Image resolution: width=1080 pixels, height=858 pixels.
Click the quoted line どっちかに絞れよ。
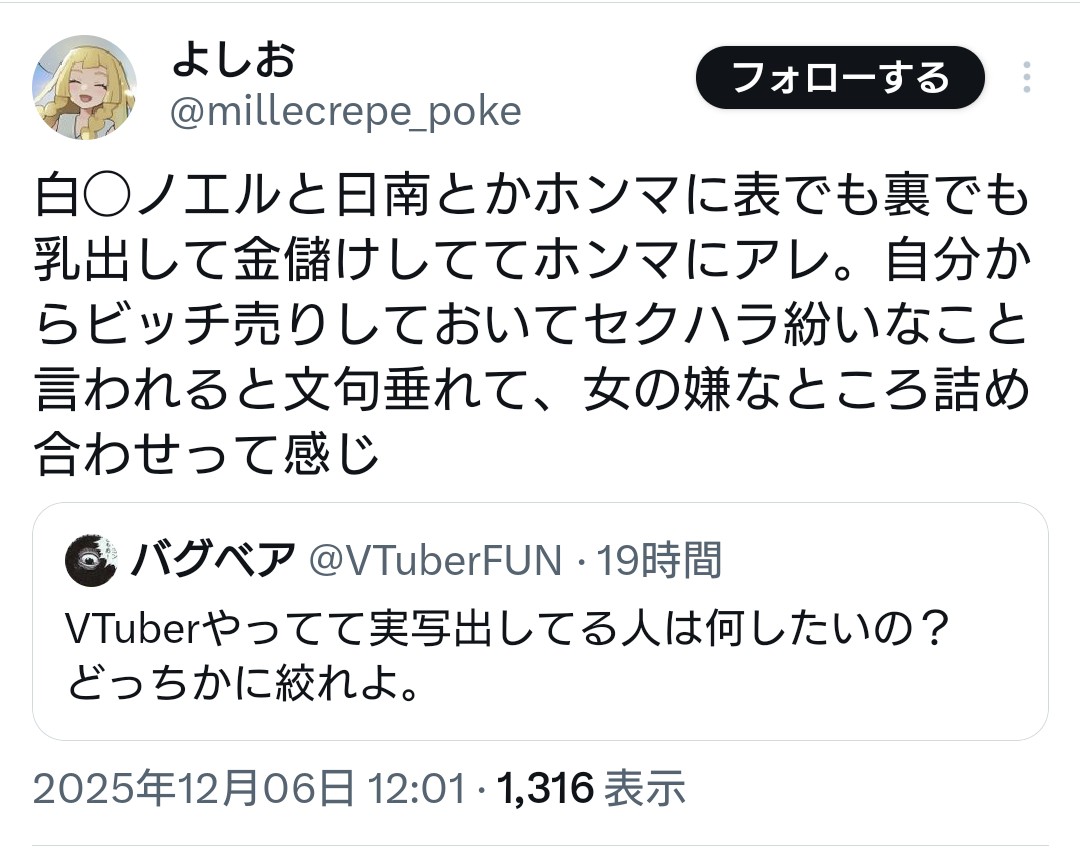click(242, 685)
